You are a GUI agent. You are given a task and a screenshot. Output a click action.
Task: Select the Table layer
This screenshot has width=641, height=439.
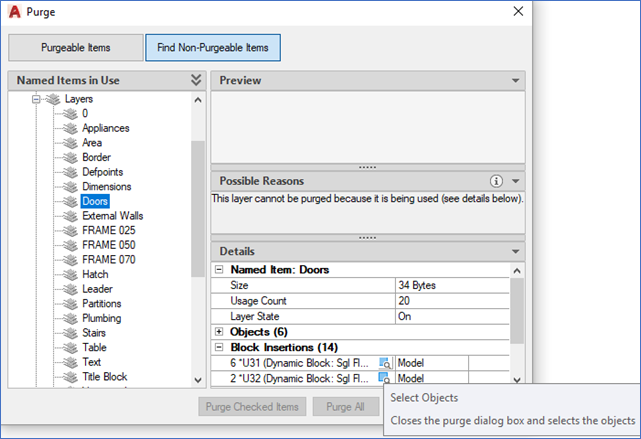94,347
